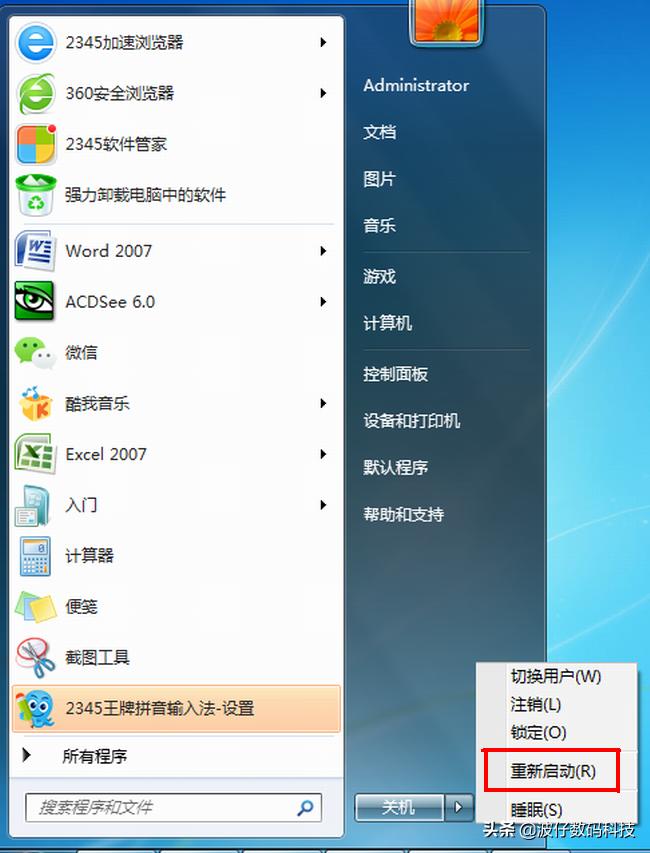The width and height of the screenshot is (650, 853).
Task: Open 酷我音乐 music icon
Action: 35,404
